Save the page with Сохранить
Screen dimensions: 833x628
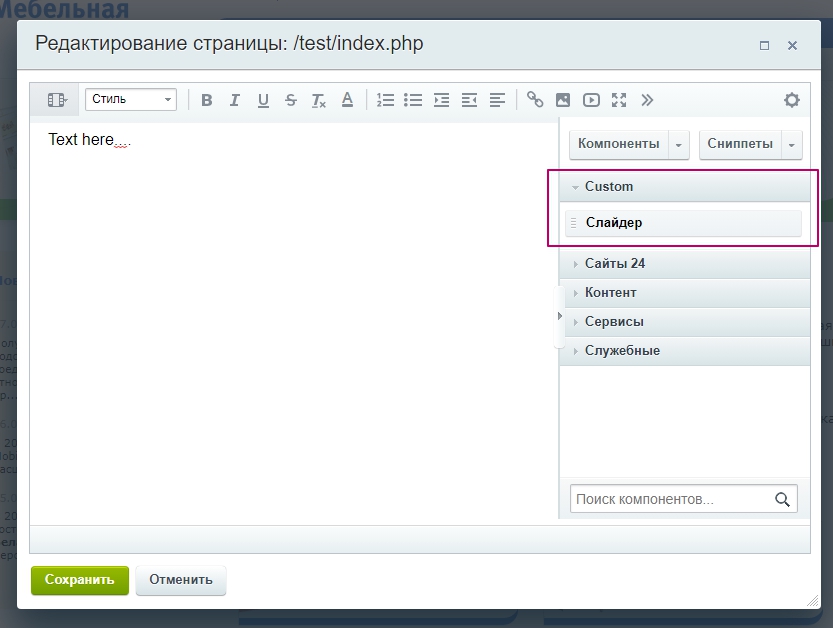[x=80, y=580]
